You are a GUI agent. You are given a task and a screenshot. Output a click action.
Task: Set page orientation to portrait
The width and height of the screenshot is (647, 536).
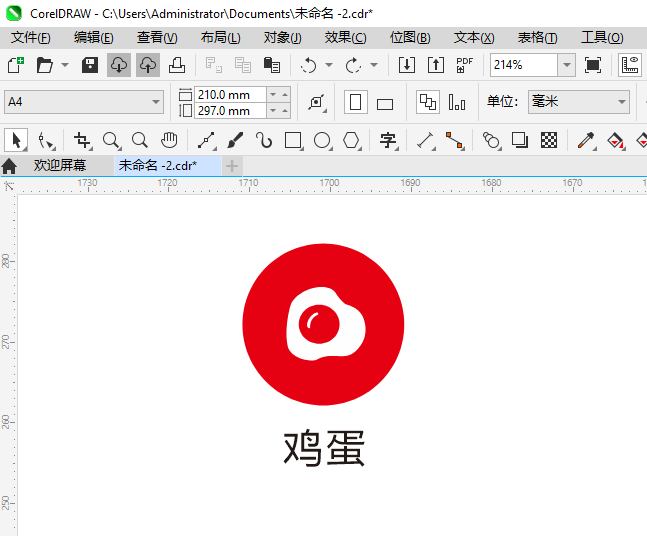click(356, 102)
